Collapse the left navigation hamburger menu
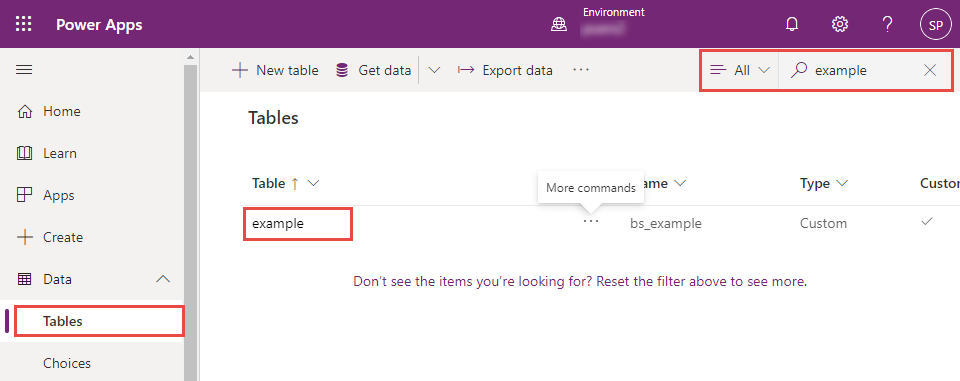The image size is (960, 381). click(24, 70)
